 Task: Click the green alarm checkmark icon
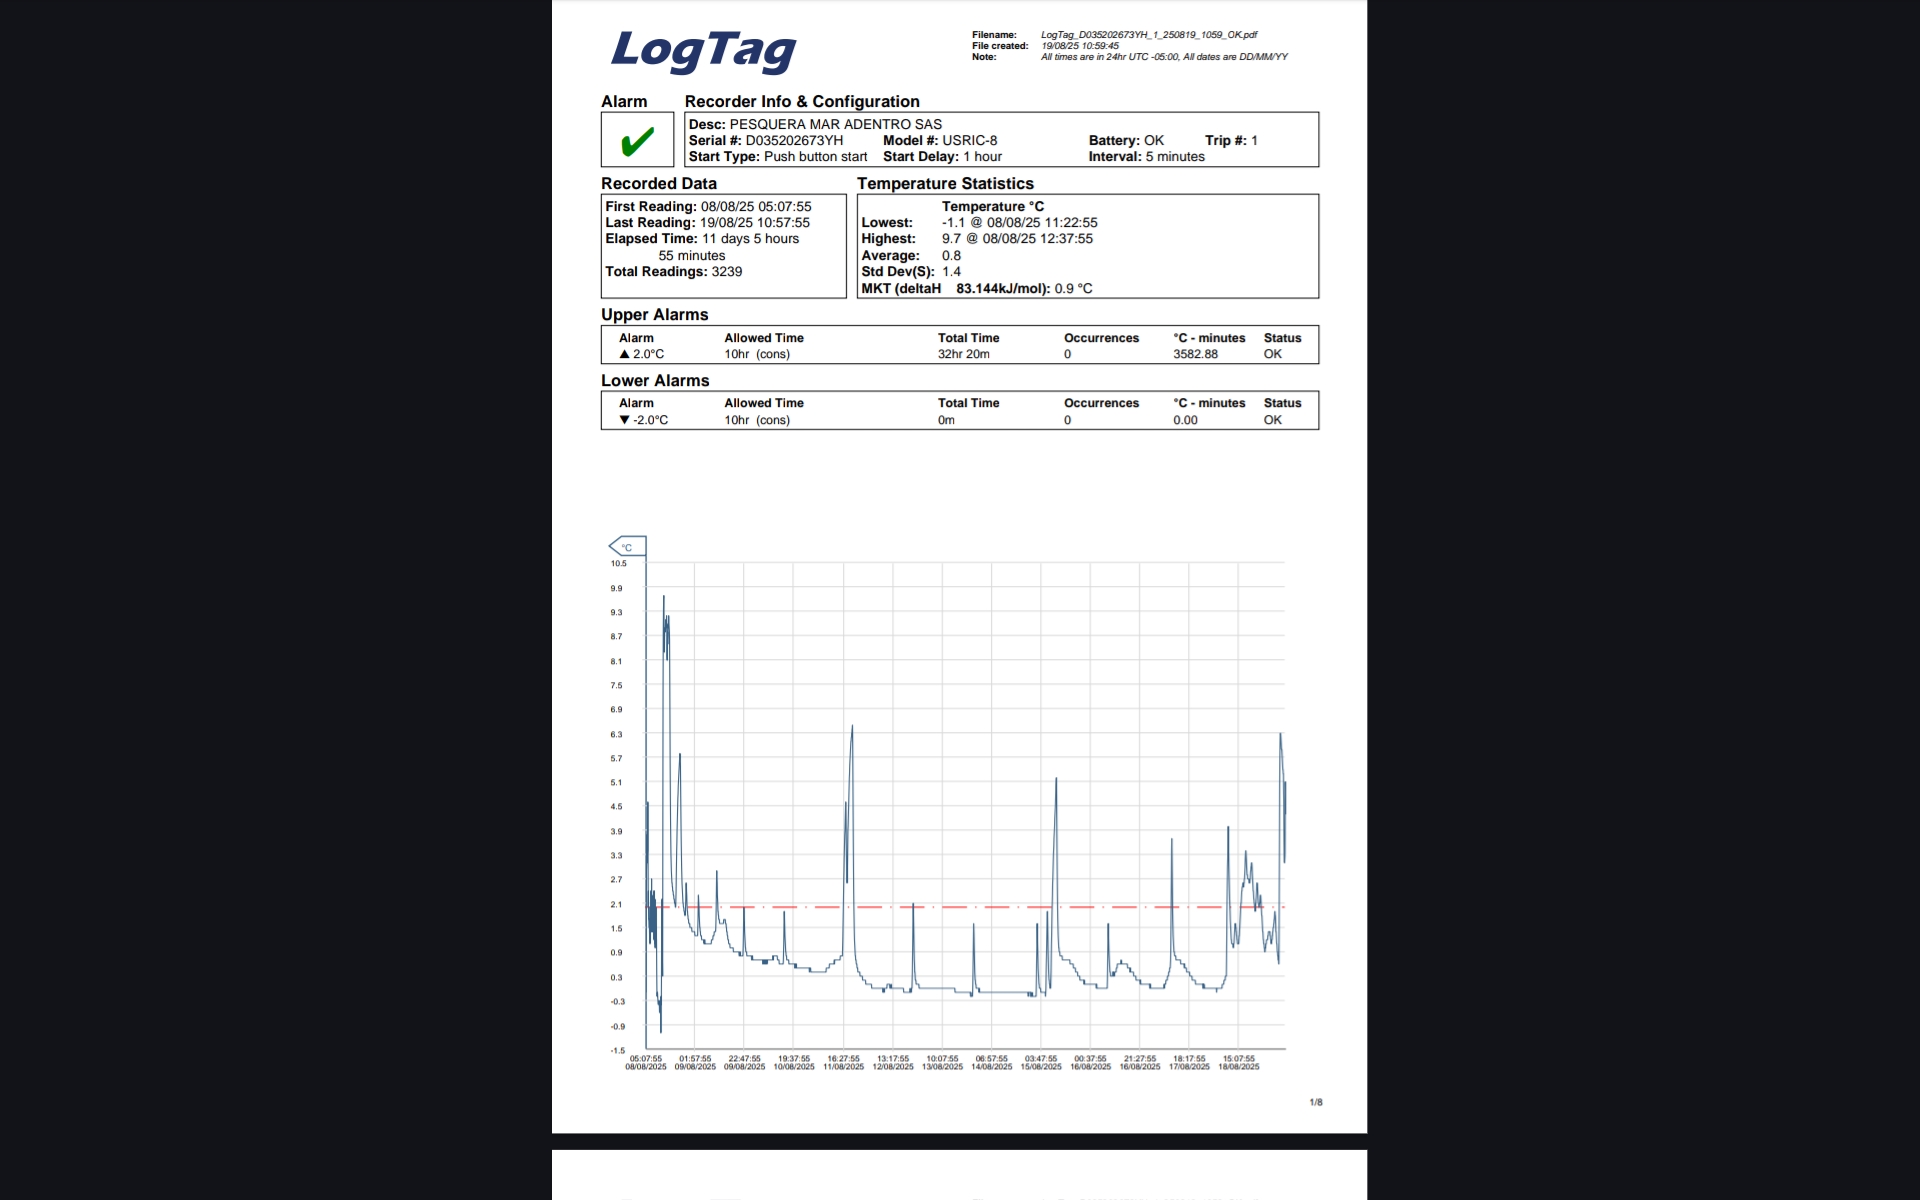(x=637, y=141)
